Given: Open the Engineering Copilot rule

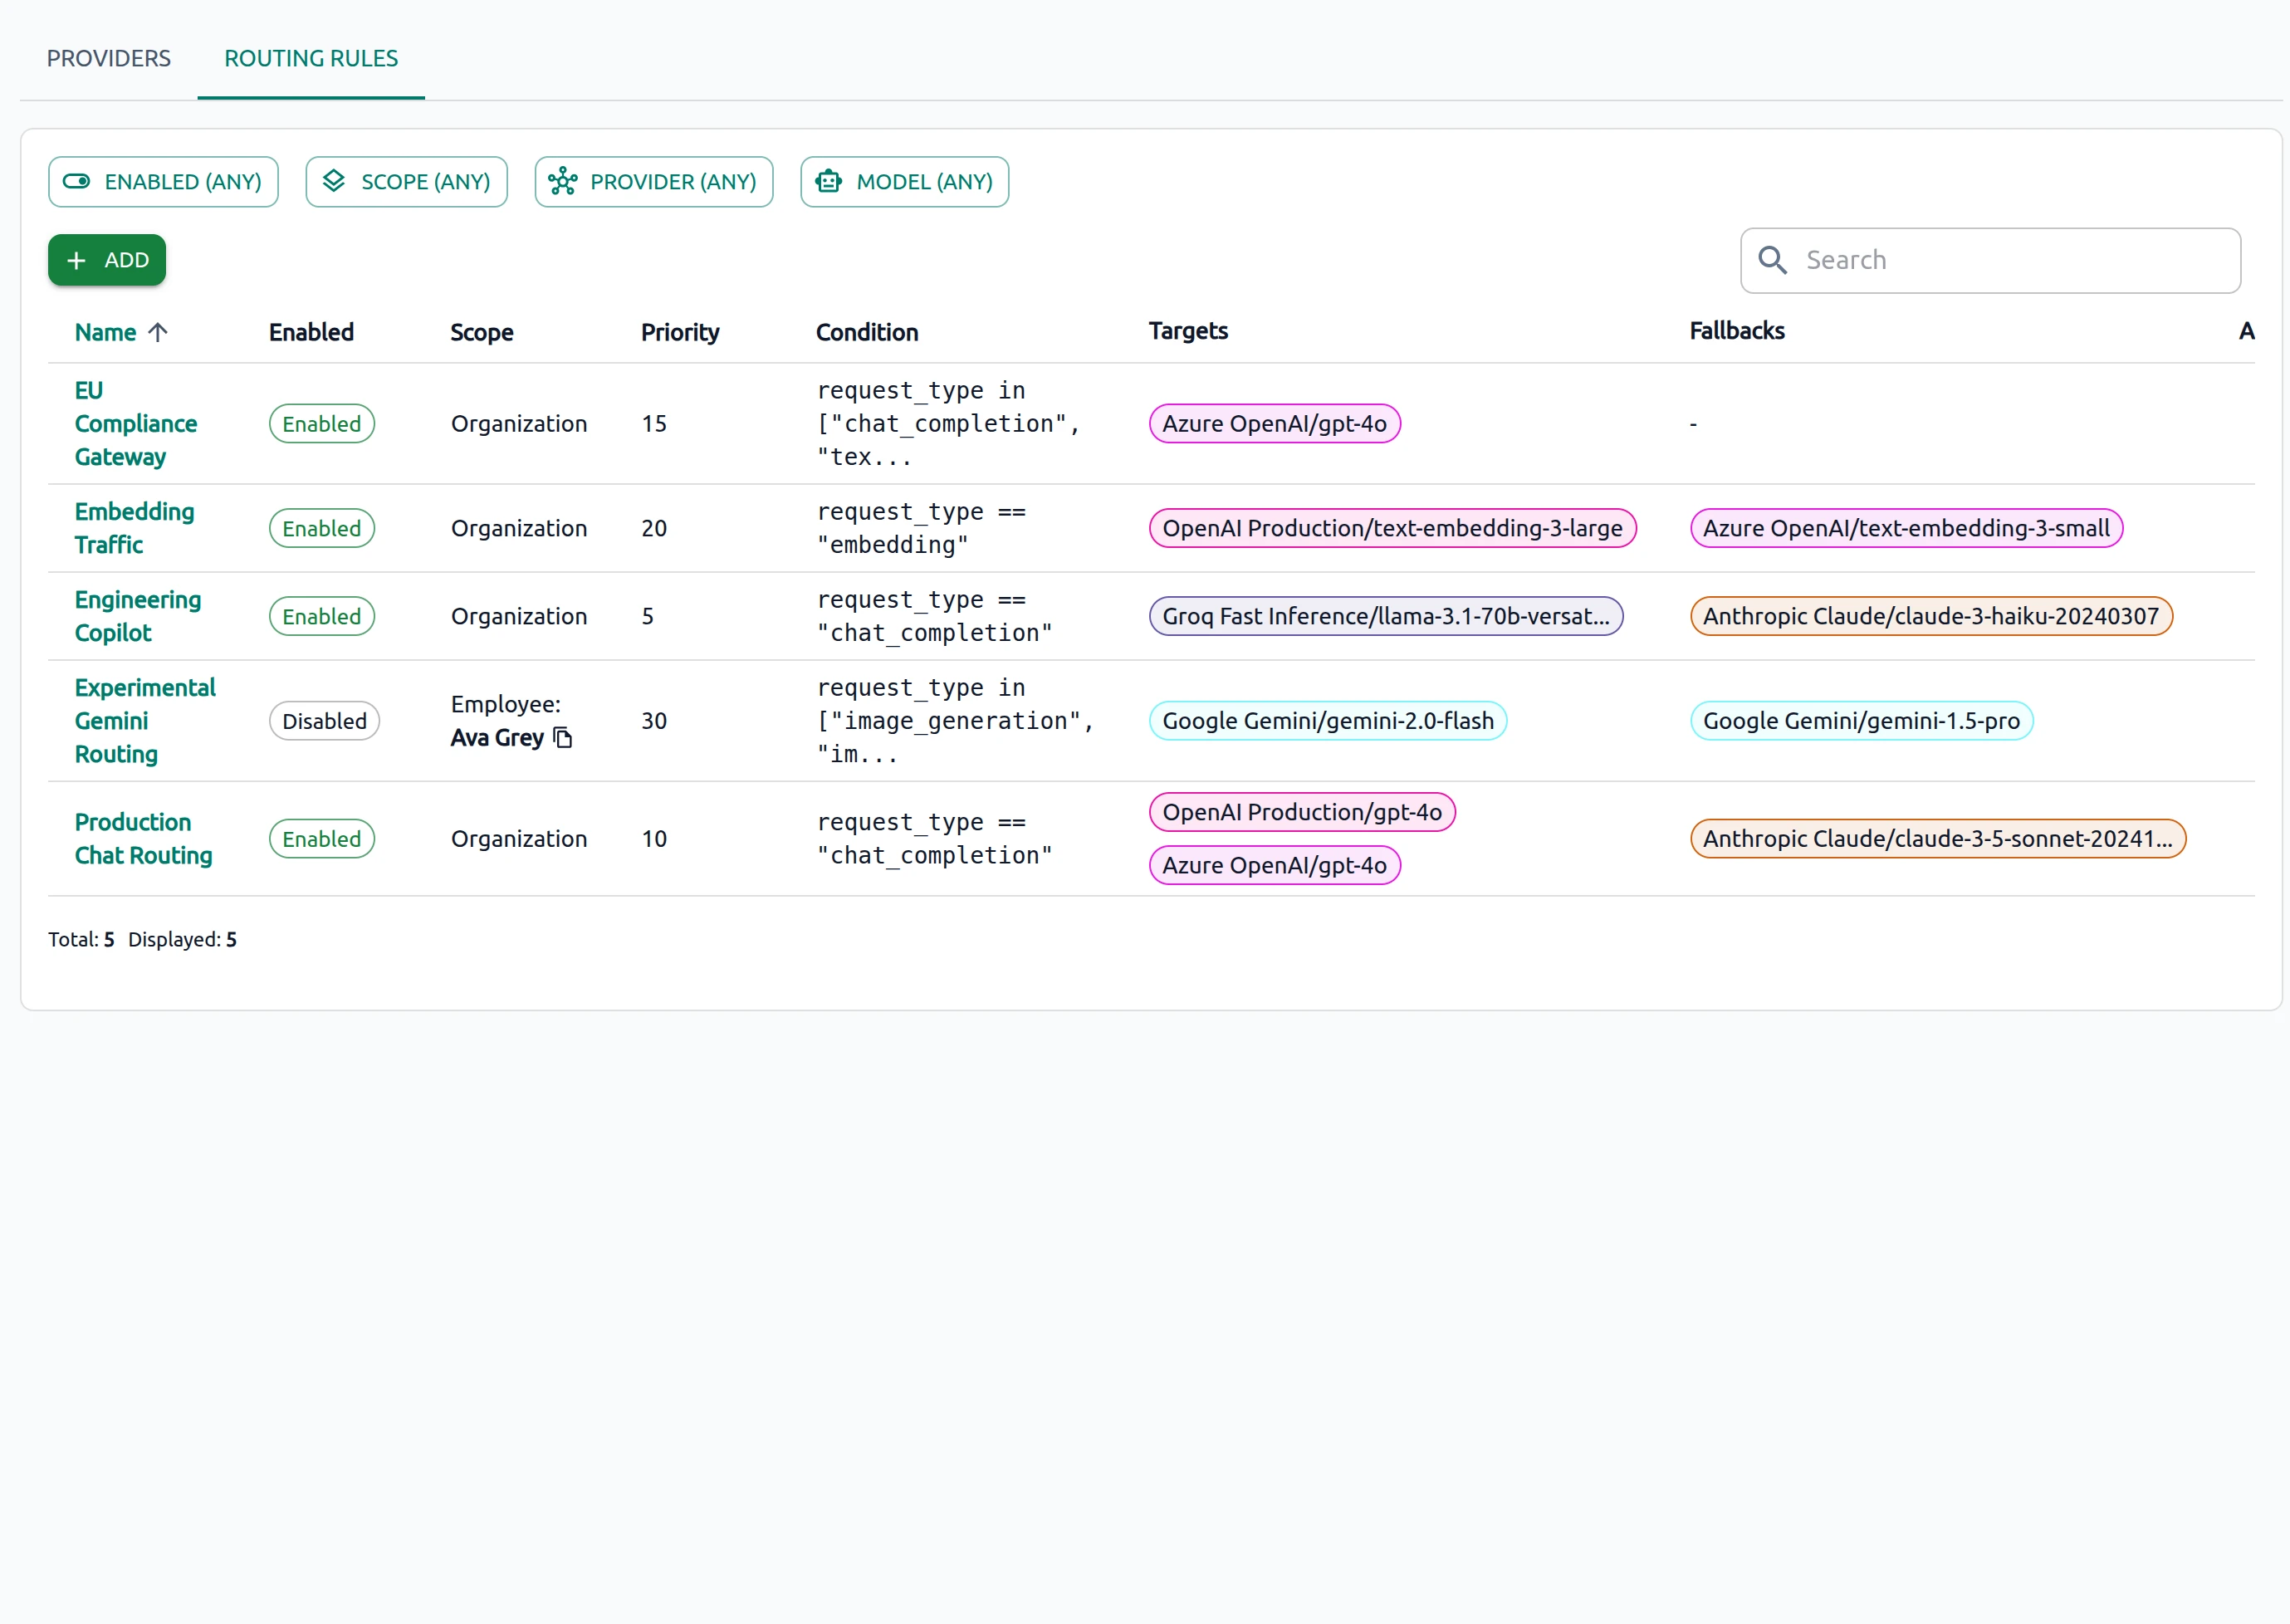Looking at the screenshot, I should (x=138, y=616).
